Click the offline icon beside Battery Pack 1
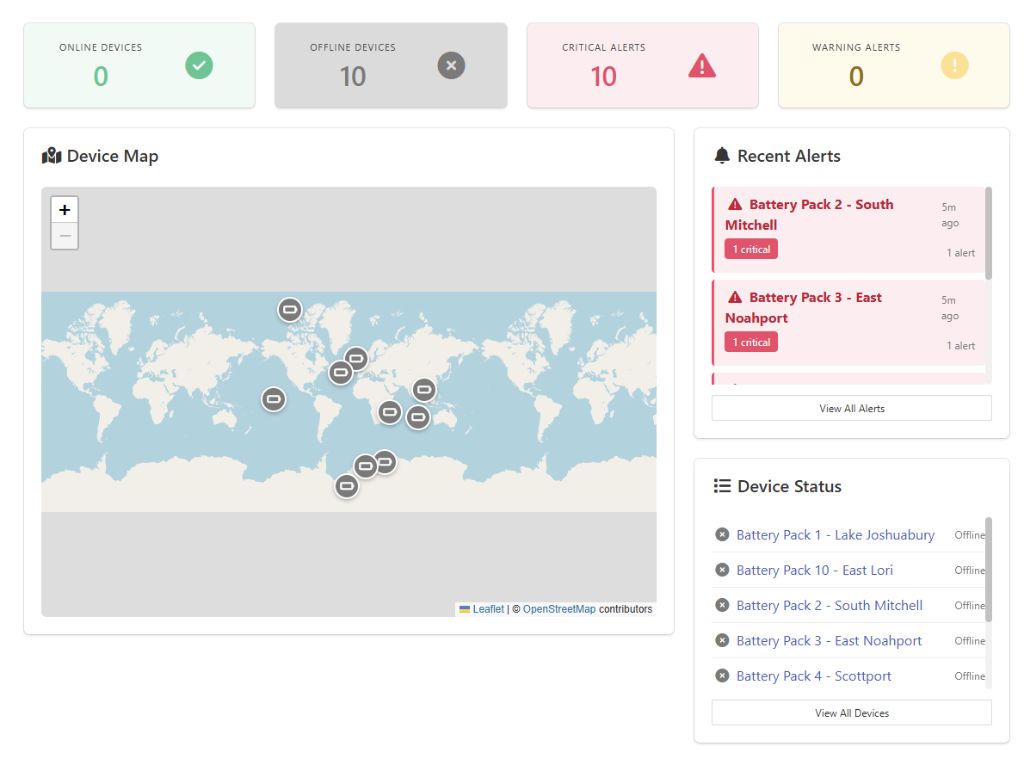 click(722, 534)
